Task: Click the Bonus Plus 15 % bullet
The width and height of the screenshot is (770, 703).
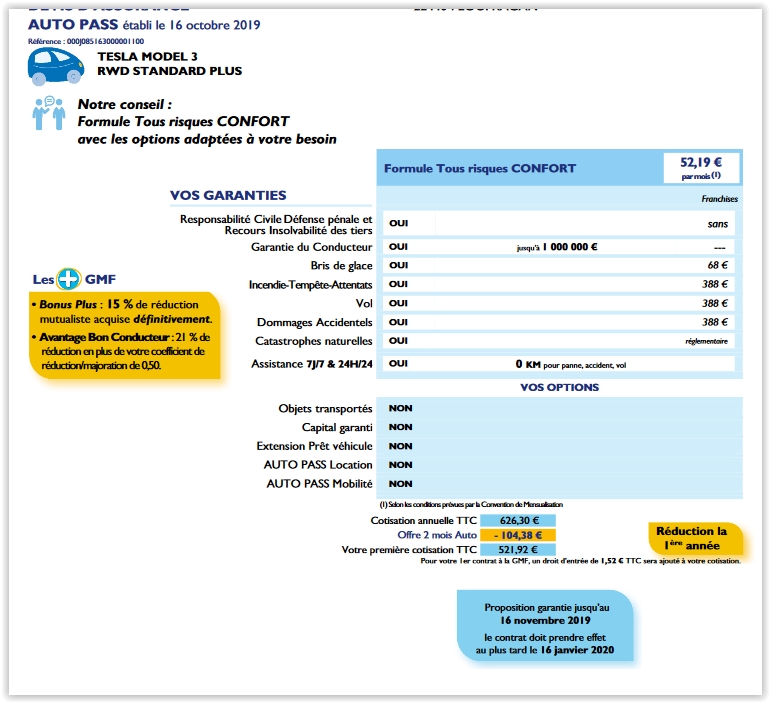Action: click(x=121, y=311)
